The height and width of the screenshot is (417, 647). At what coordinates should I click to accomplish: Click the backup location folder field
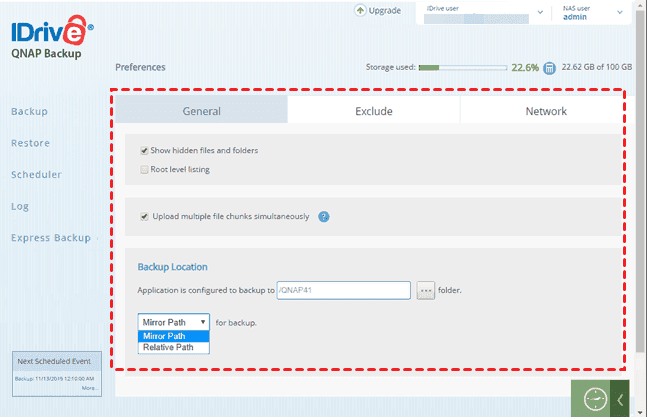(x=343, y=290)
